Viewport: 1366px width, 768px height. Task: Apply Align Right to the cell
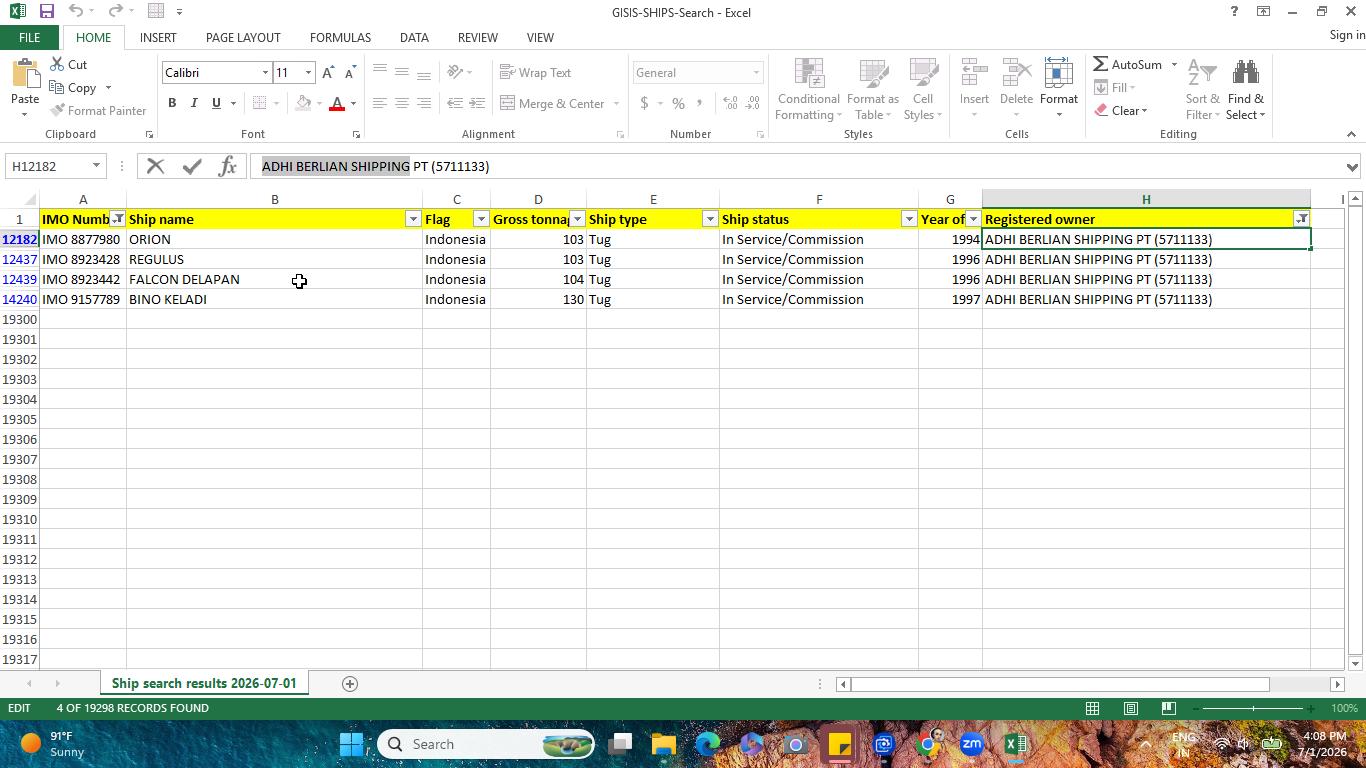click(x=423, y=103)
